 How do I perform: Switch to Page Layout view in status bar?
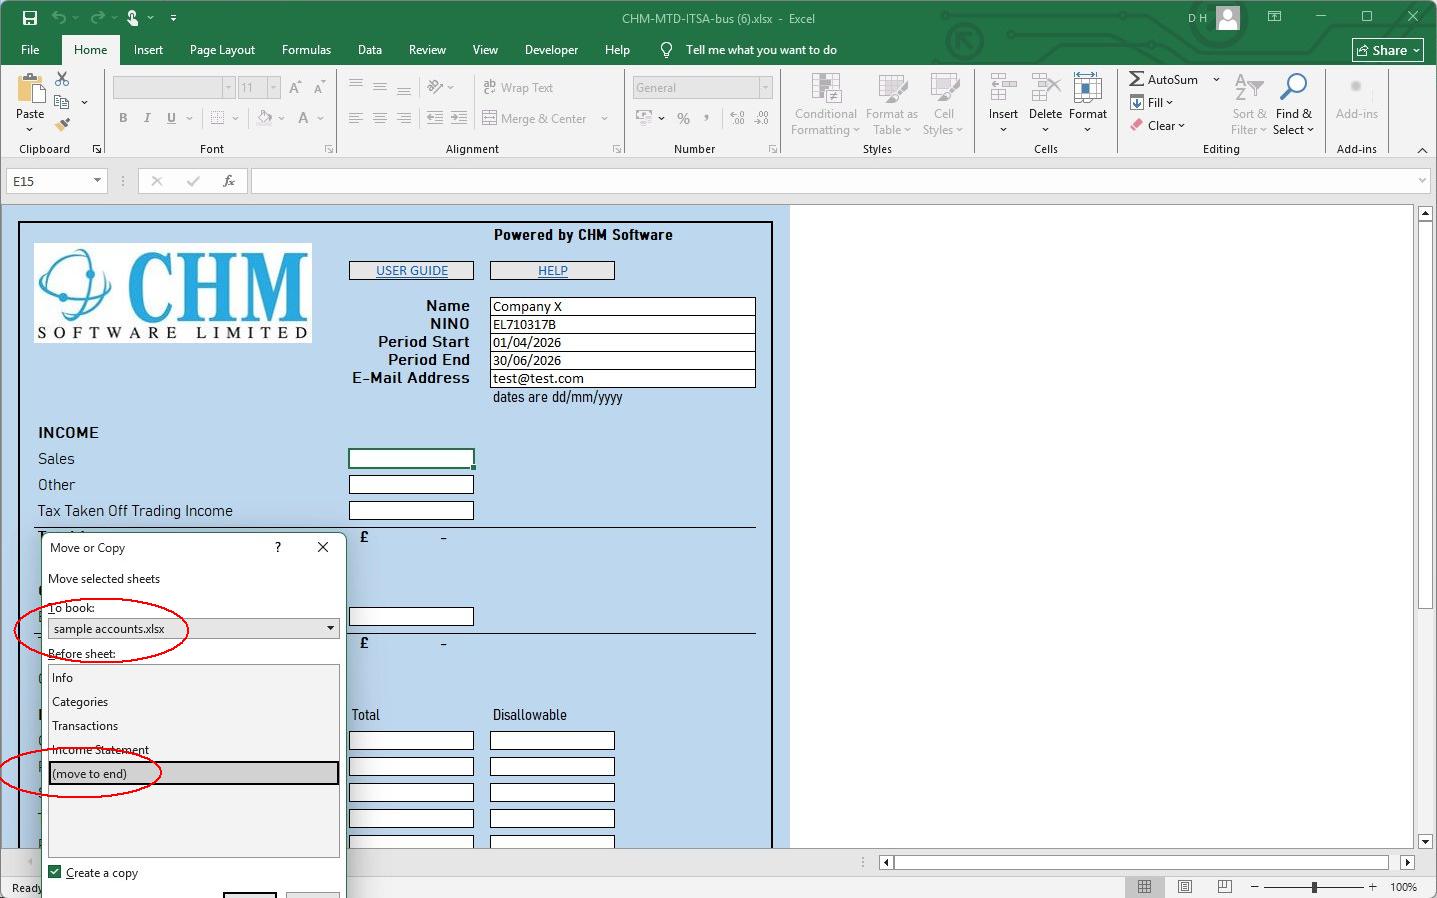[x=1185, y=887]
